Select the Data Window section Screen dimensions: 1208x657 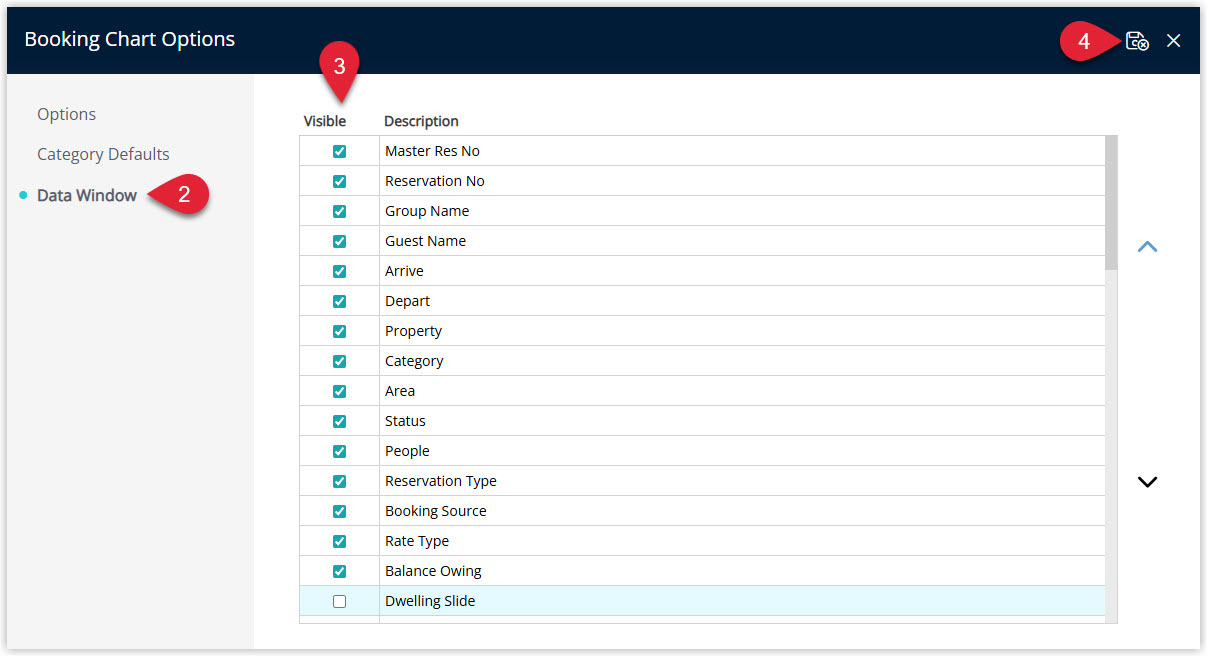[x=87, y=195]
